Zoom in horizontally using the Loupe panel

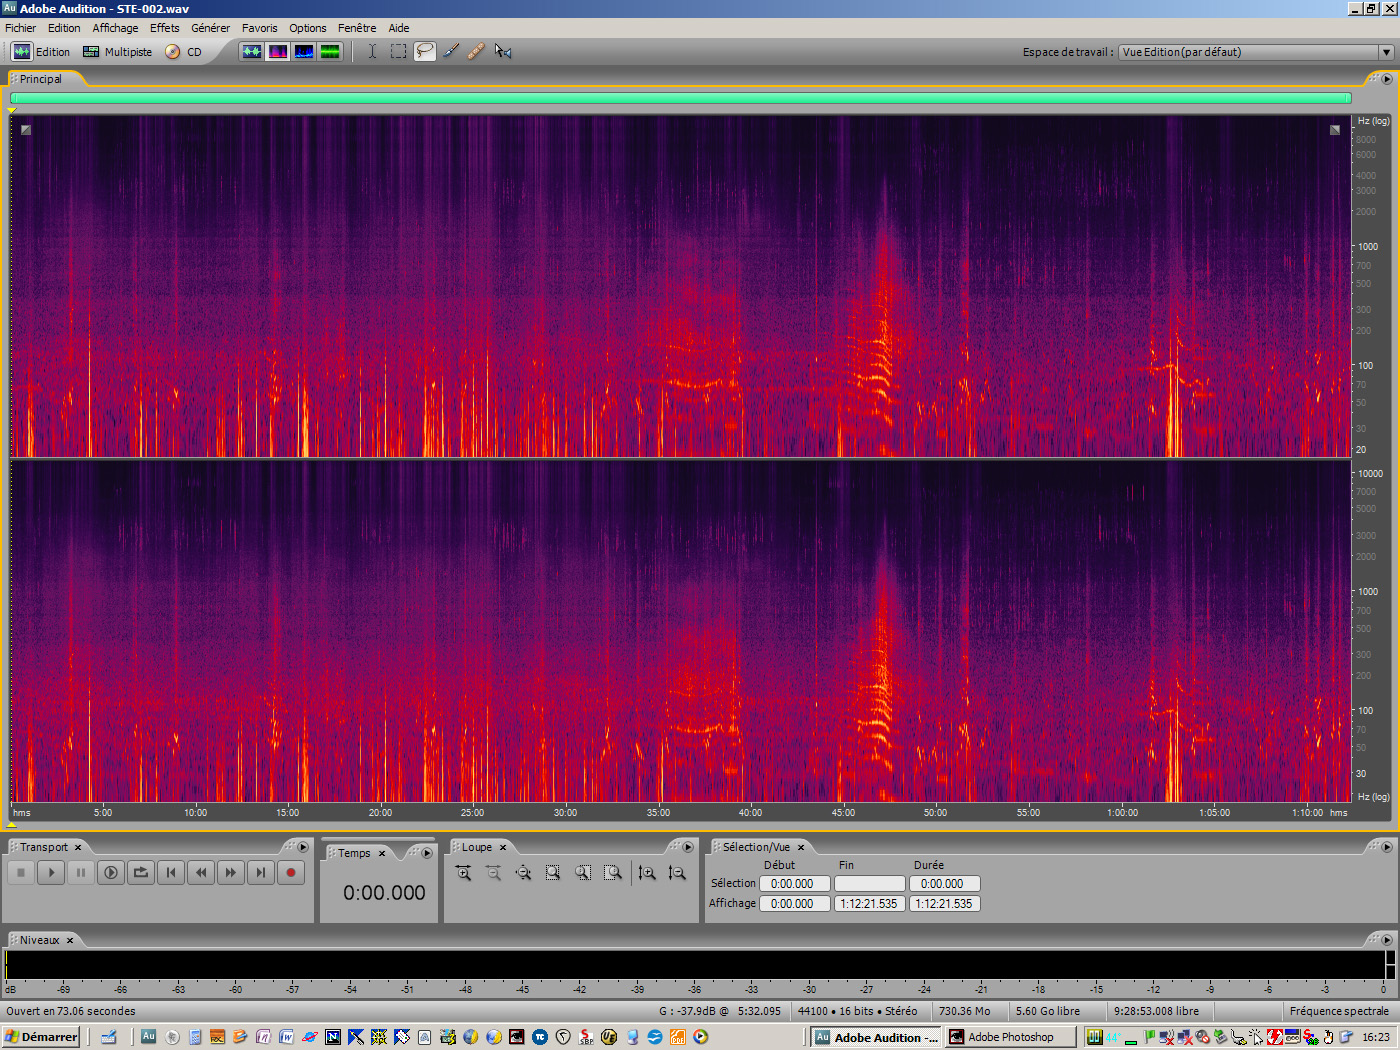point(464,872)
